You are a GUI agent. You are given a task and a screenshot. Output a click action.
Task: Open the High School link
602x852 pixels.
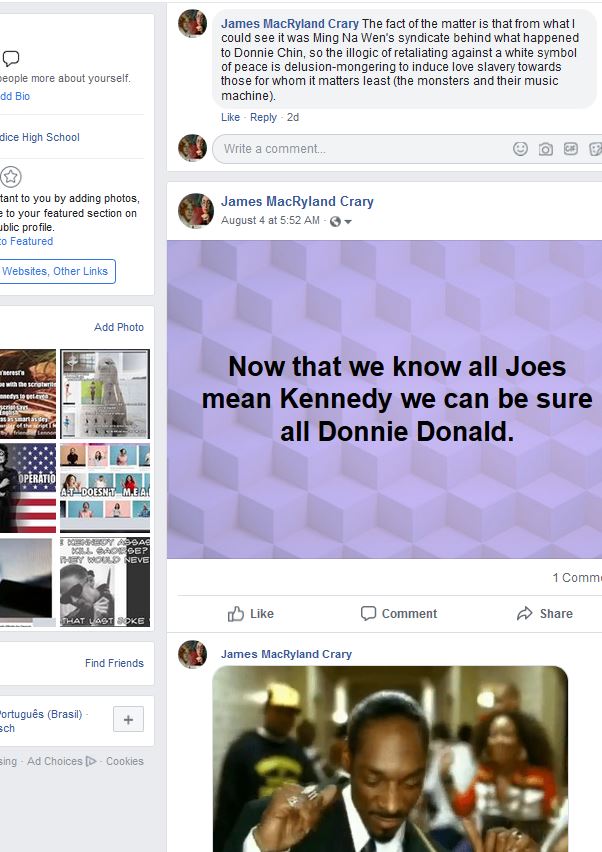pyautogui.click(x=40, y=137)
